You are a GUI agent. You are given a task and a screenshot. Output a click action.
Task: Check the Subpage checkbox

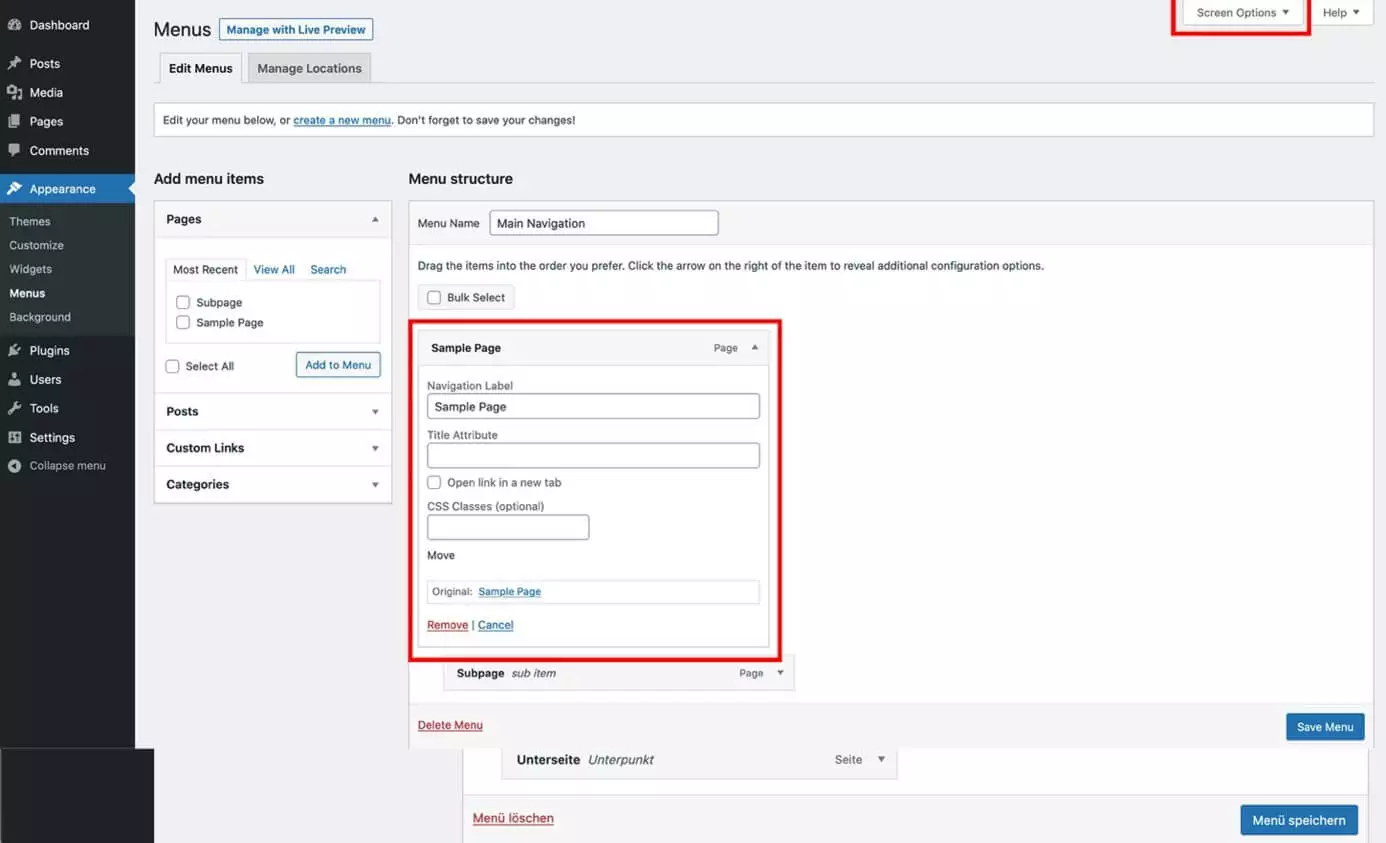point(183,302)
